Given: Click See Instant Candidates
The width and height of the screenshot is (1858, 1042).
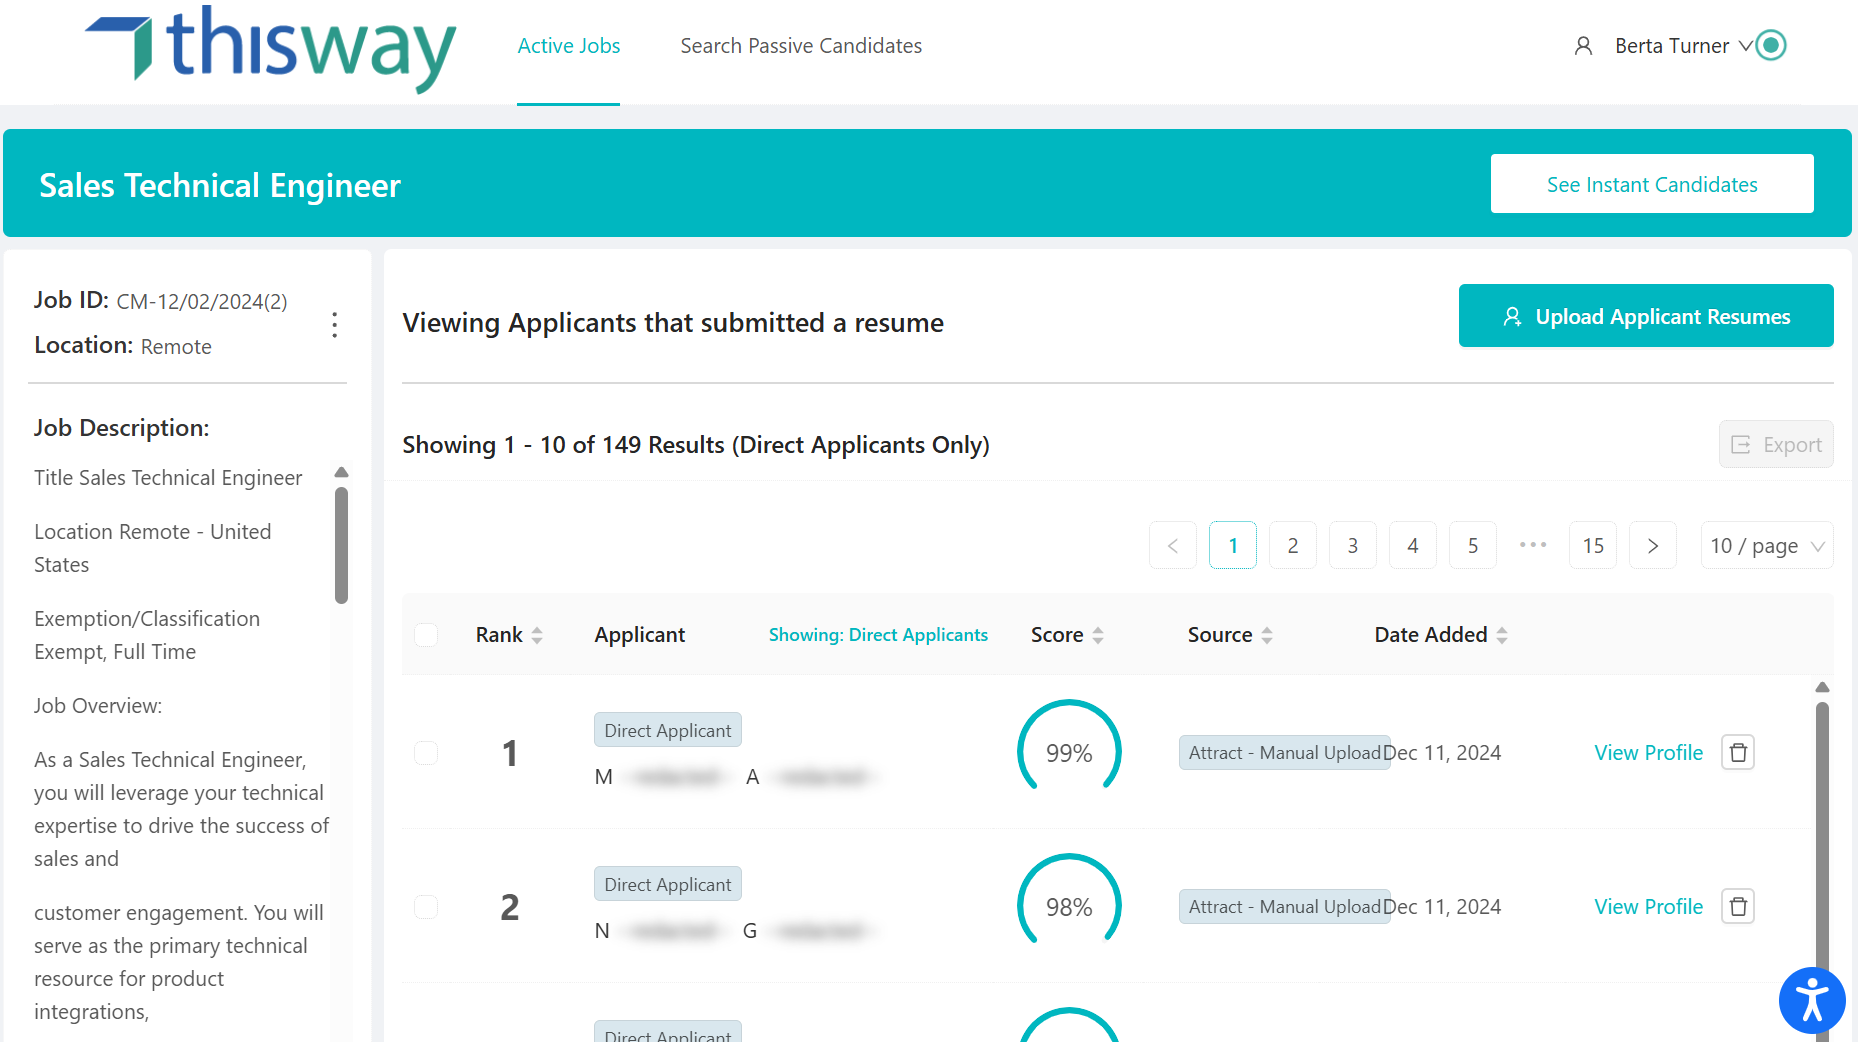Looking at the screenshot, I should (x=1651, y=183).
